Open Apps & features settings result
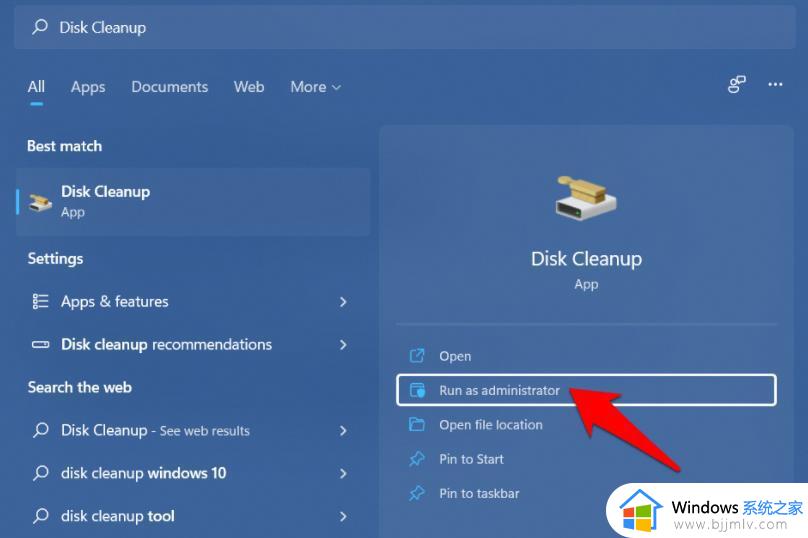 [x=193, y=301]
